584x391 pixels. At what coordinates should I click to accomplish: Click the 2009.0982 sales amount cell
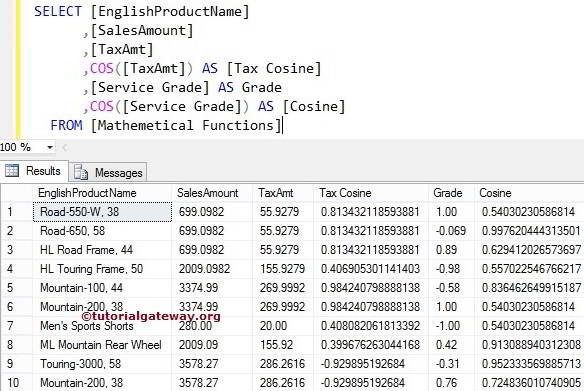tap(212, 269)
